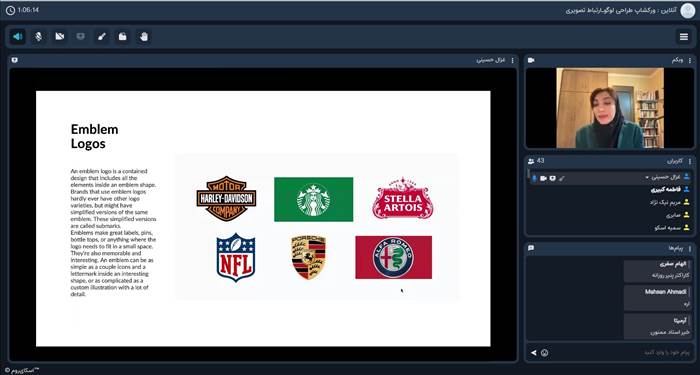Open the users panel three-dot menu
Screen dimensions: 700x375
690,161
